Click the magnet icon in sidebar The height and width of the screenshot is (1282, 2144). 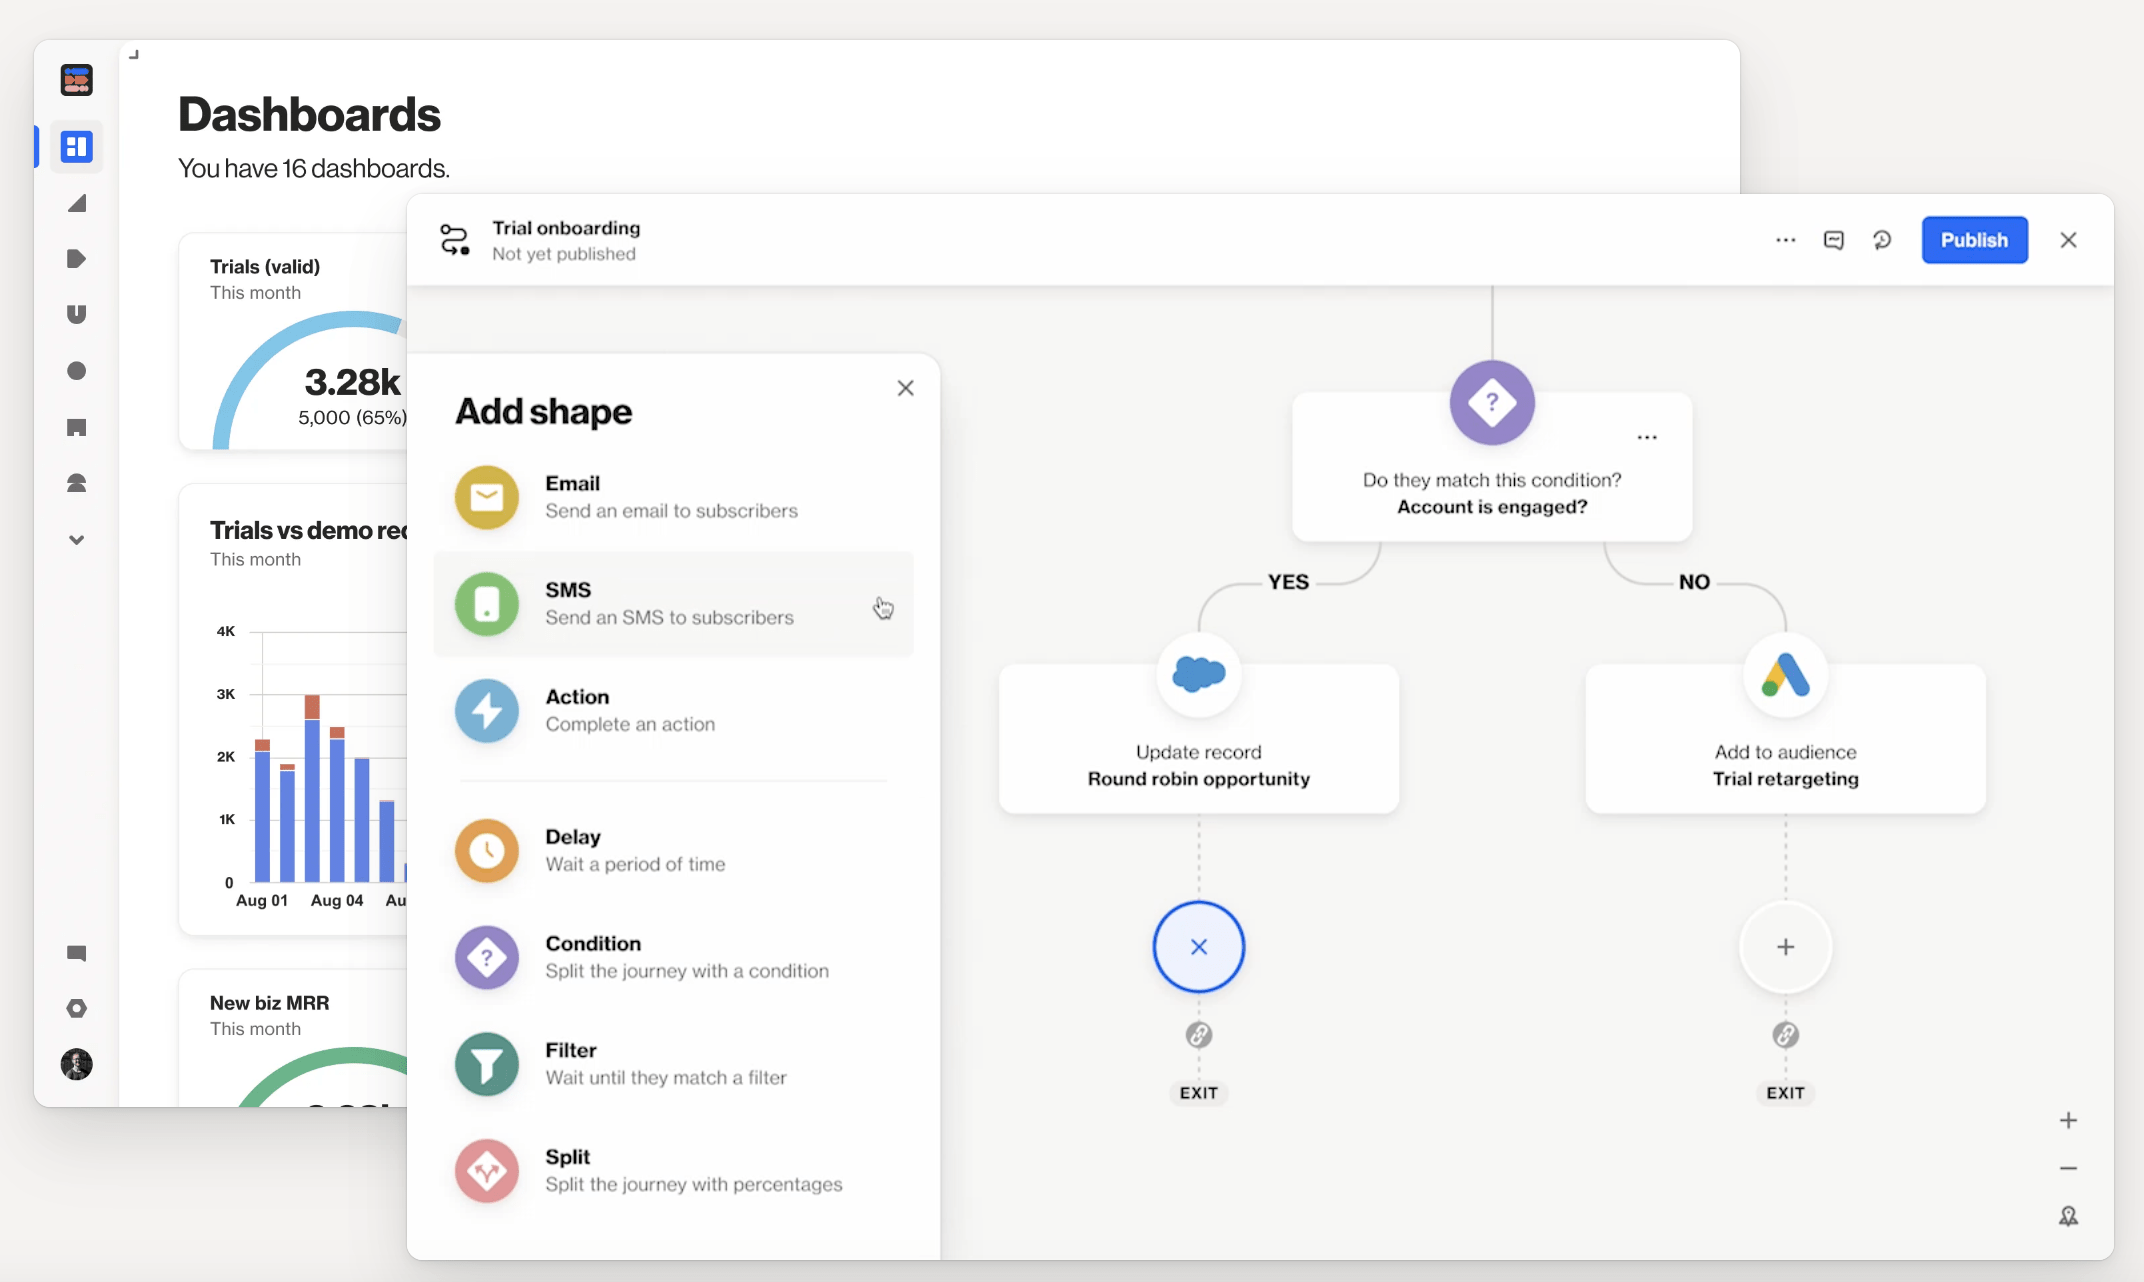point(76,314)
